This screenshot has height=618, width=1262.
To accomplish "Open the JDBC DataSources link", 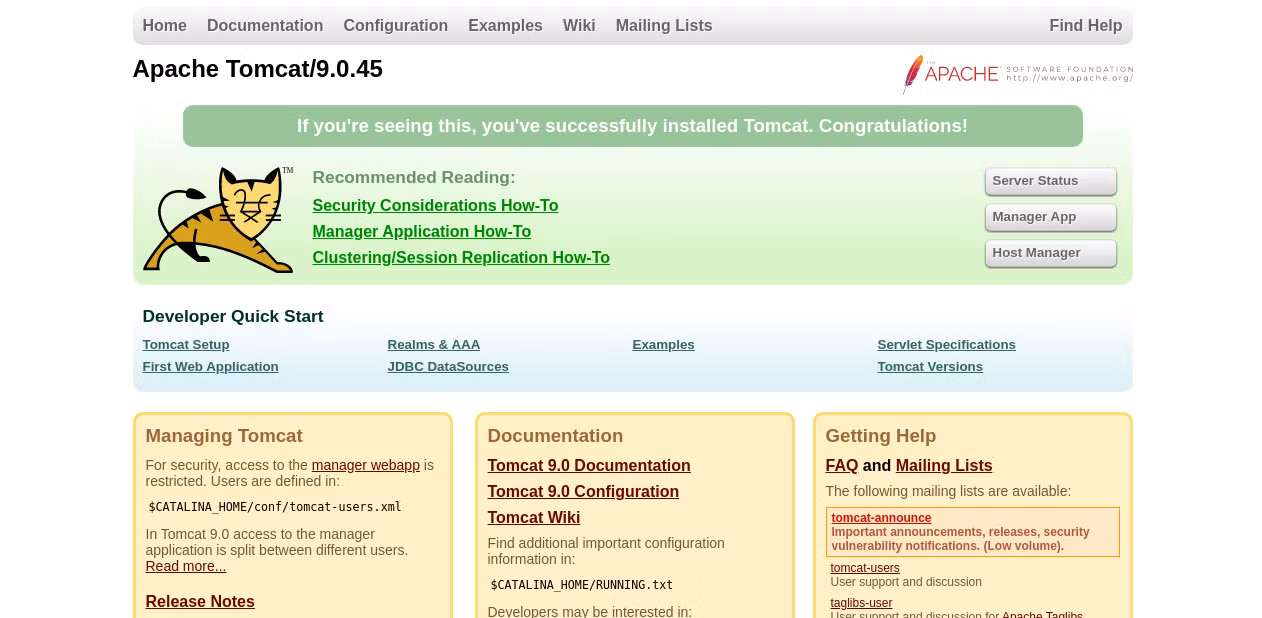I will 448,367.
